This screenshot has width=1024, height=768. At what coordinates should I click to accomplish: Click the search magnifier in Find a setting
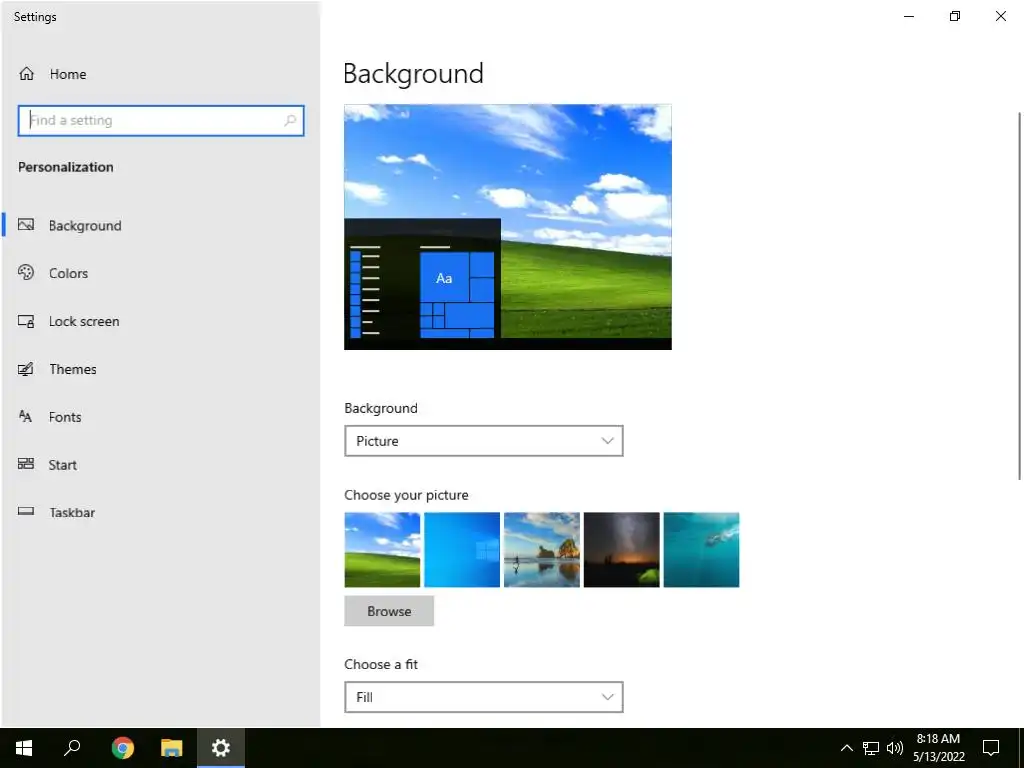coord(290,120)
